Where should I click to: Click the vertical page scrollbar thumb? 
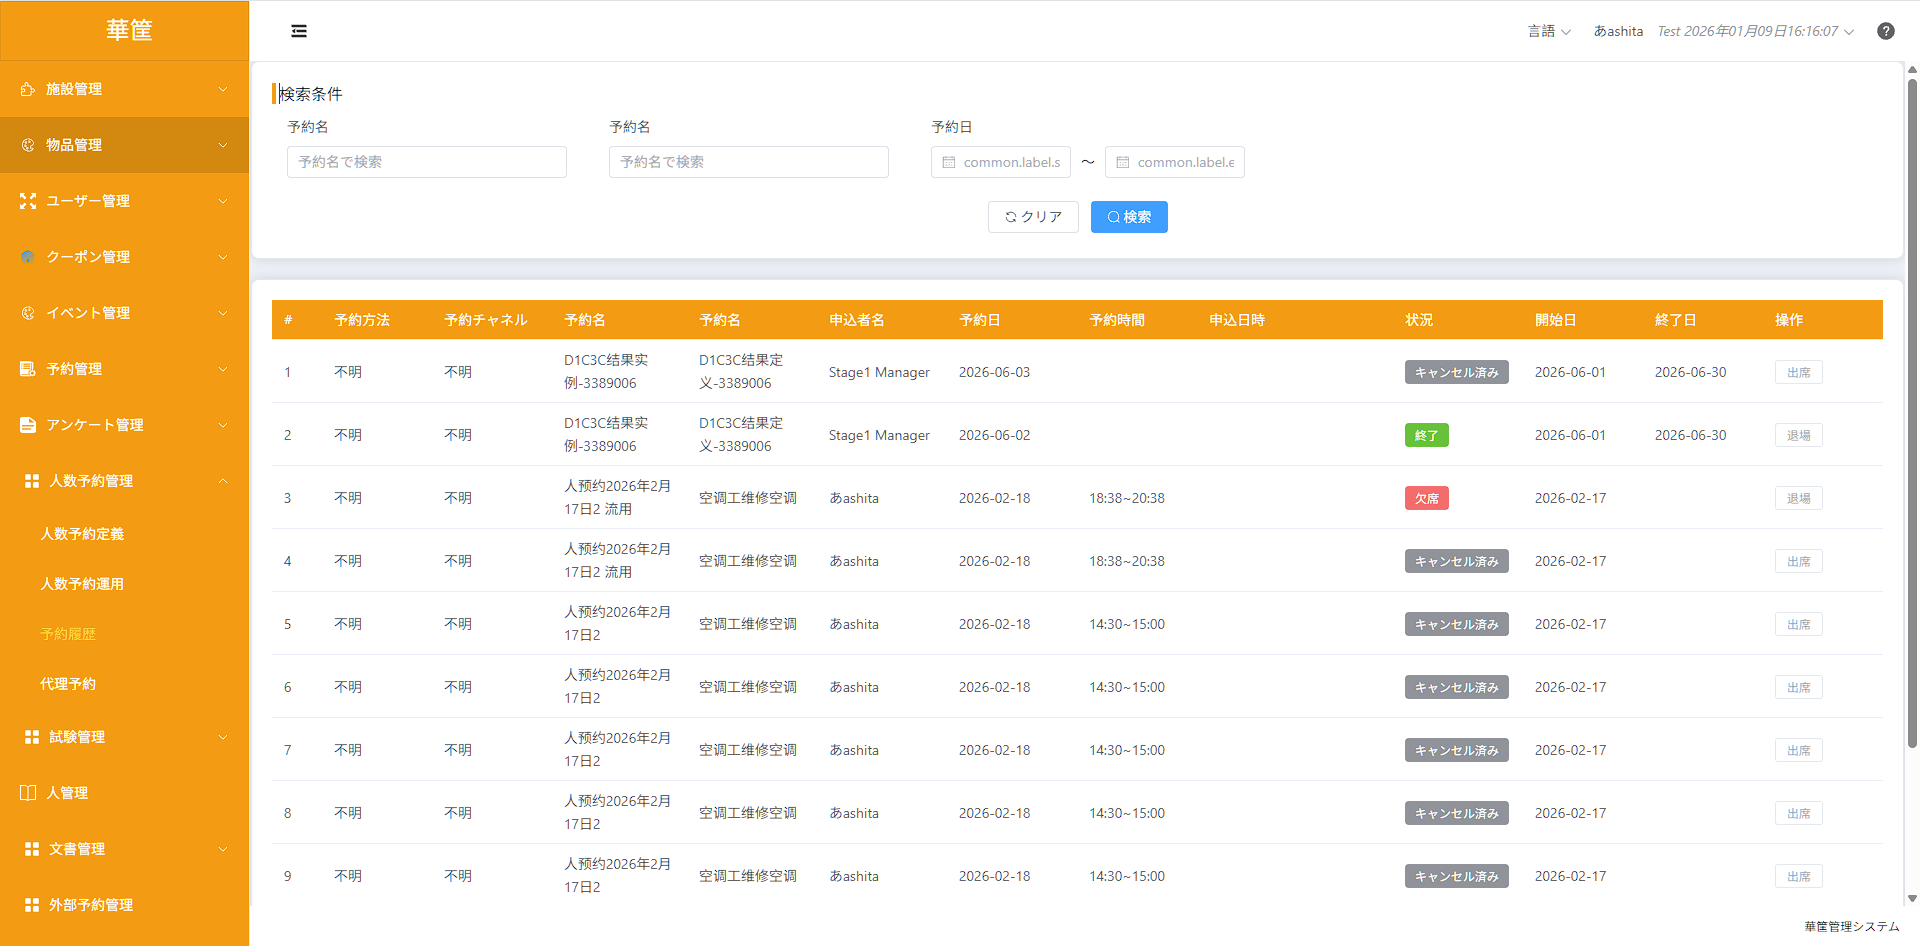click(x=1912, y=412)
